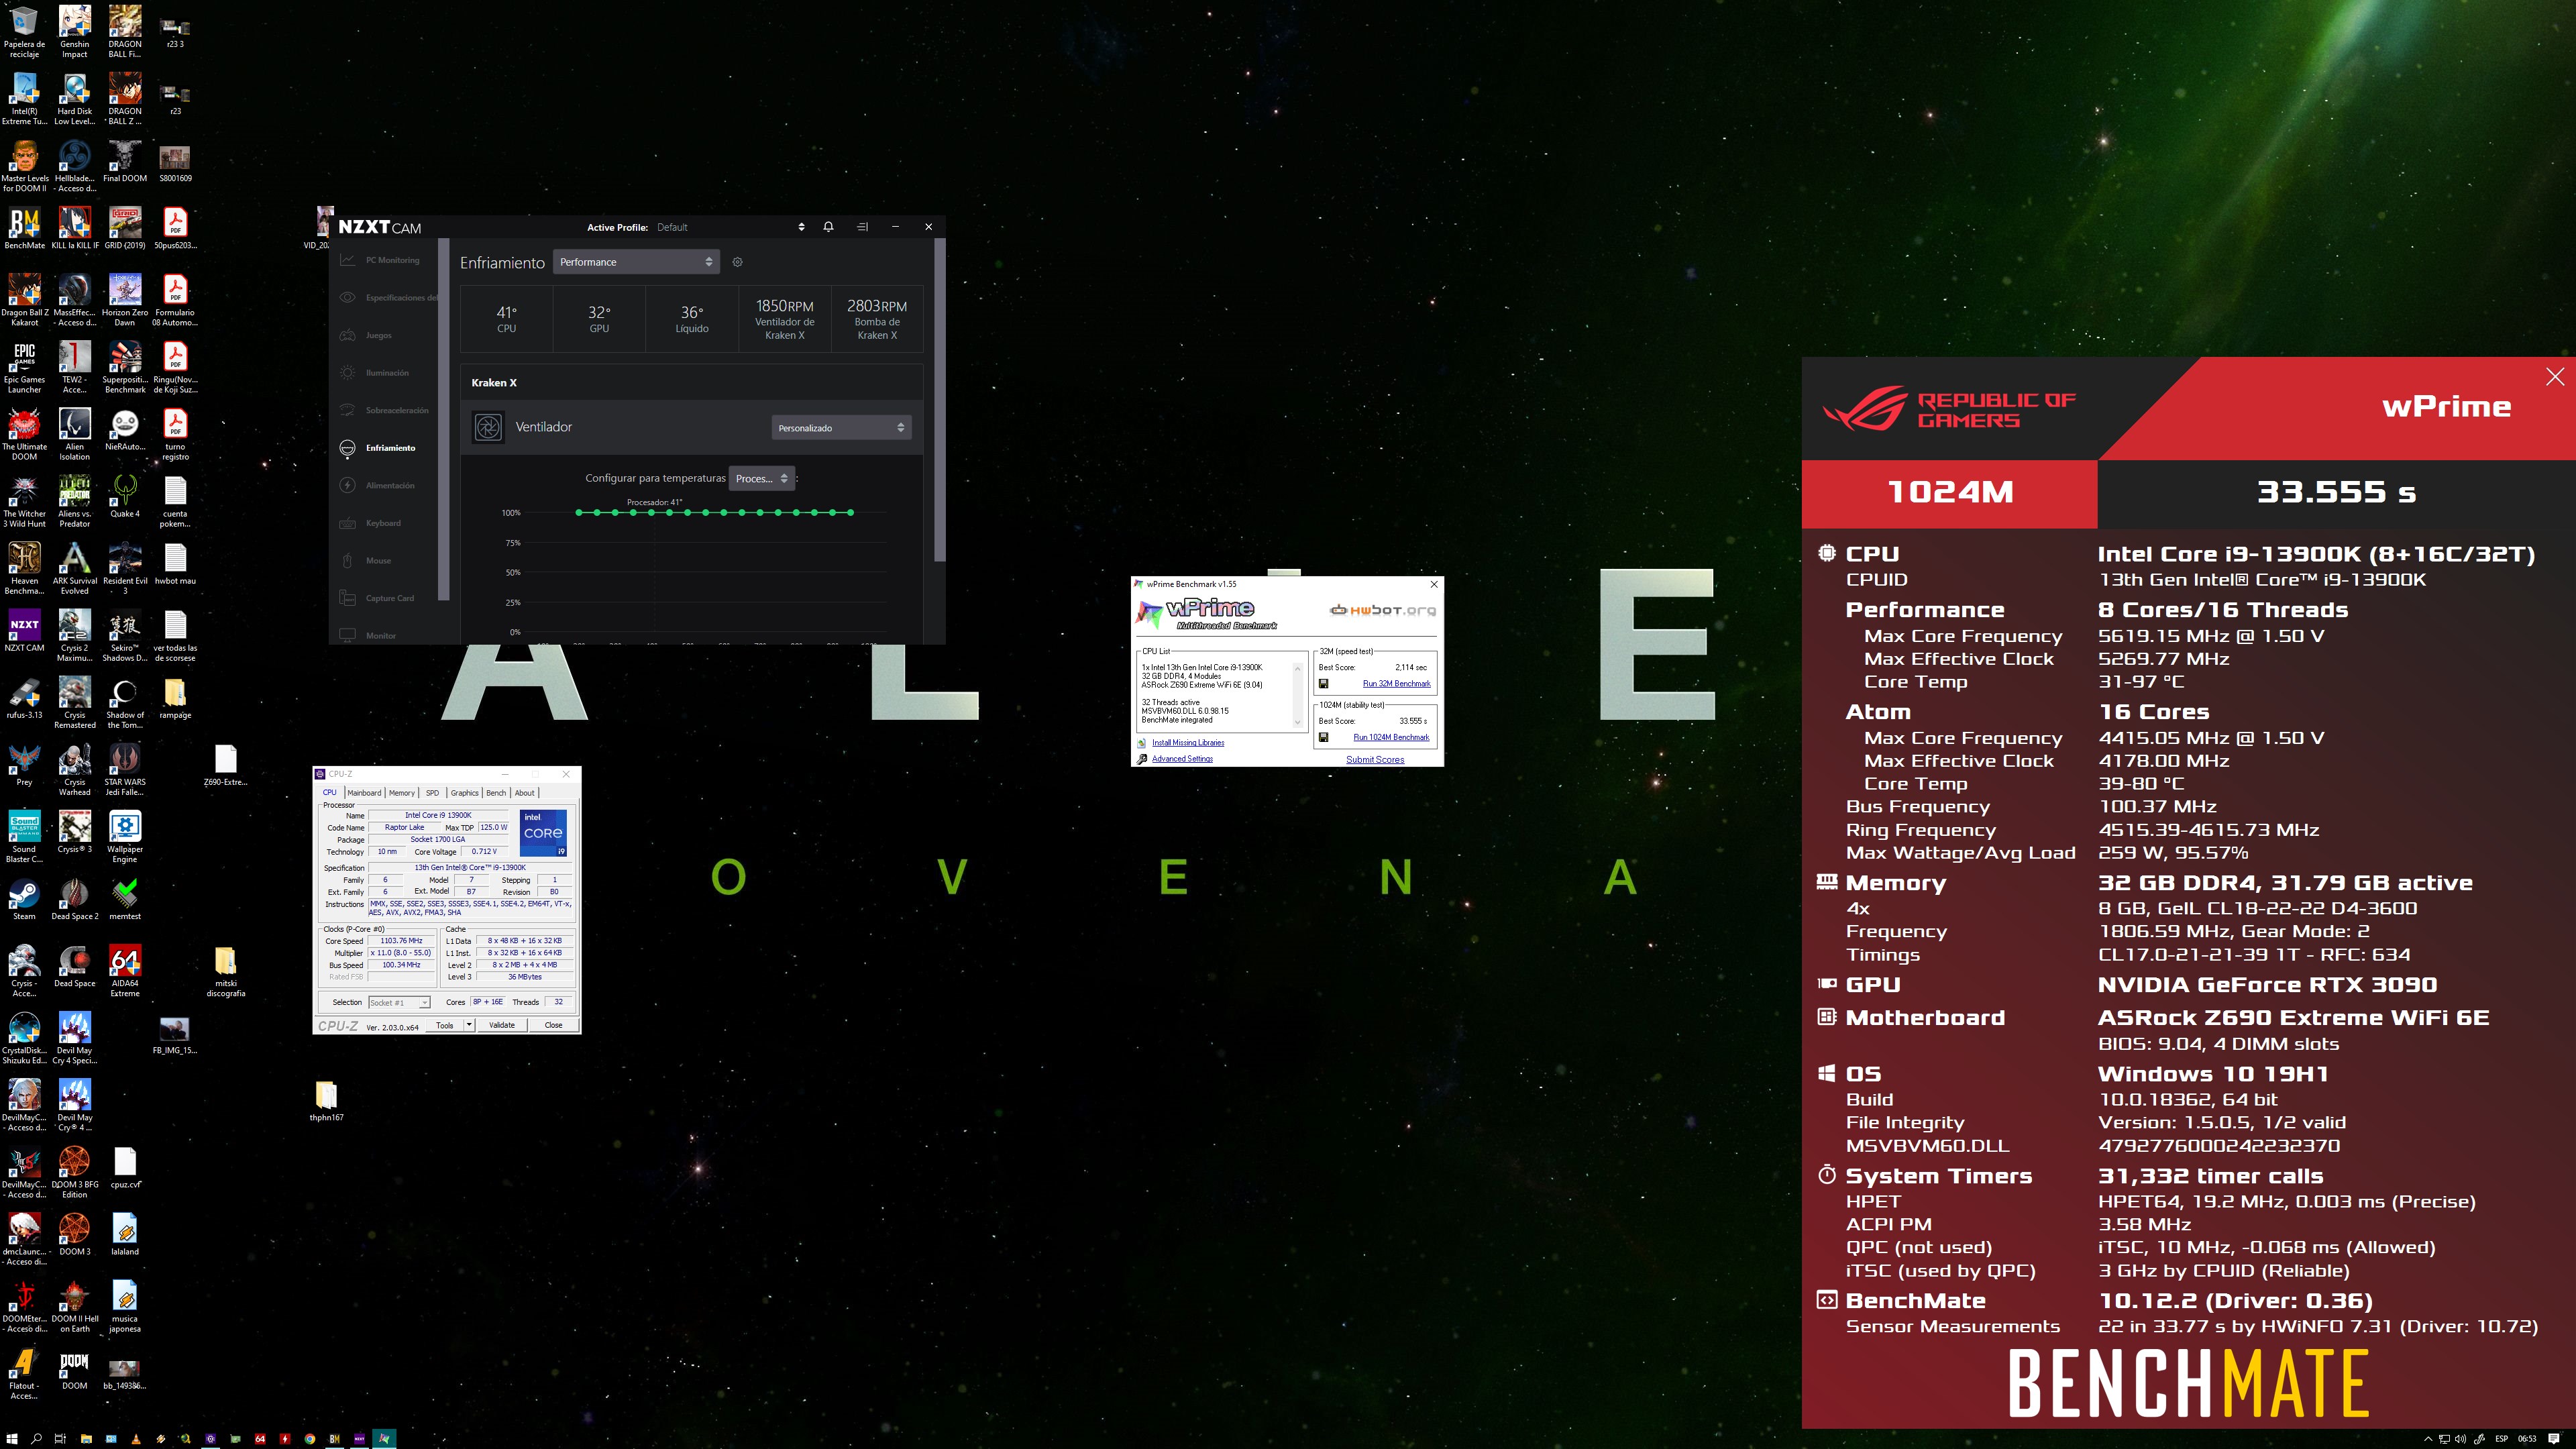Open the PC Monitoring section in NZXT CAM

coord(381,260)
